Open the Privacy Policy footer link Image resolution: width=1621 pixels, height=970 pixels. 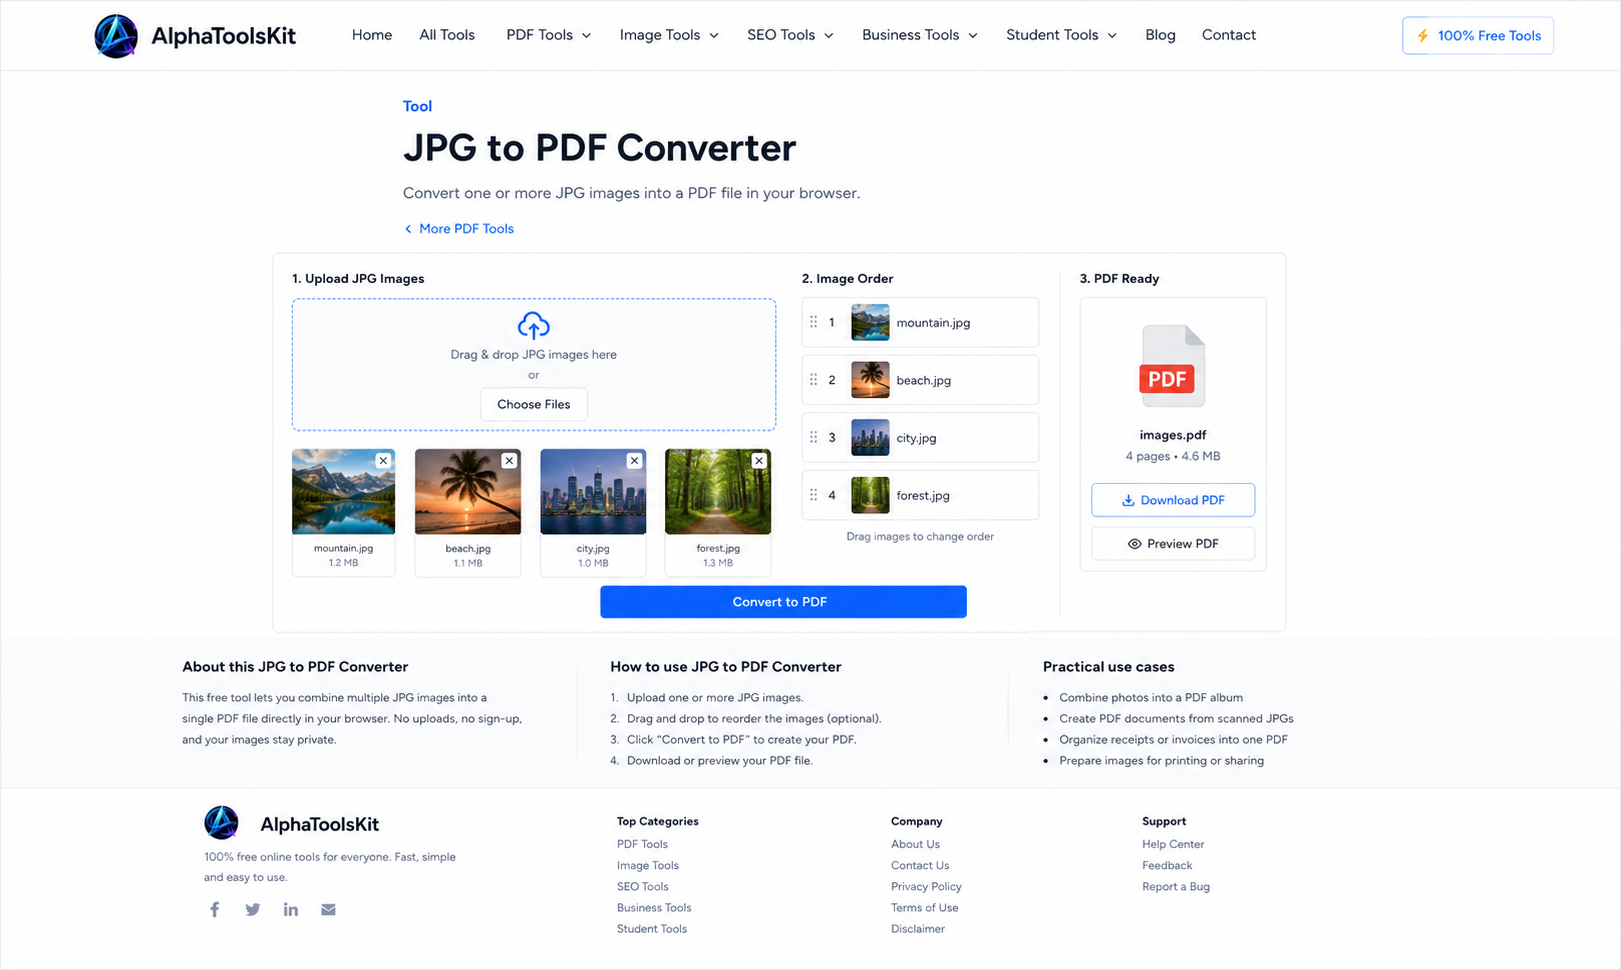[926, 886]
